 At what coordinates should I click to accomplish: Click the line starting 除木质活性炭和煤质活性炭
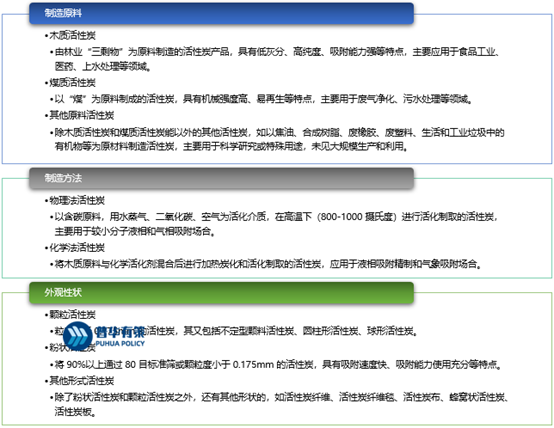coord(279,133)
